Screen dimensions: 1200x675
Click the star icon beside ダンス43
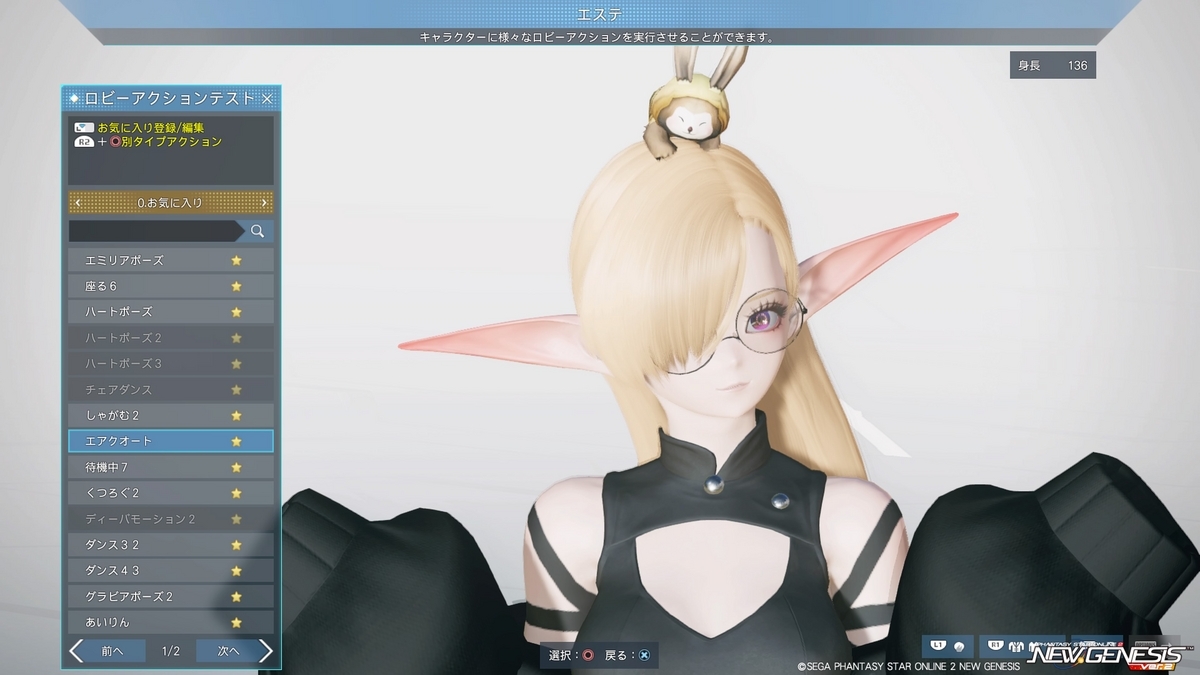point(237,571)
